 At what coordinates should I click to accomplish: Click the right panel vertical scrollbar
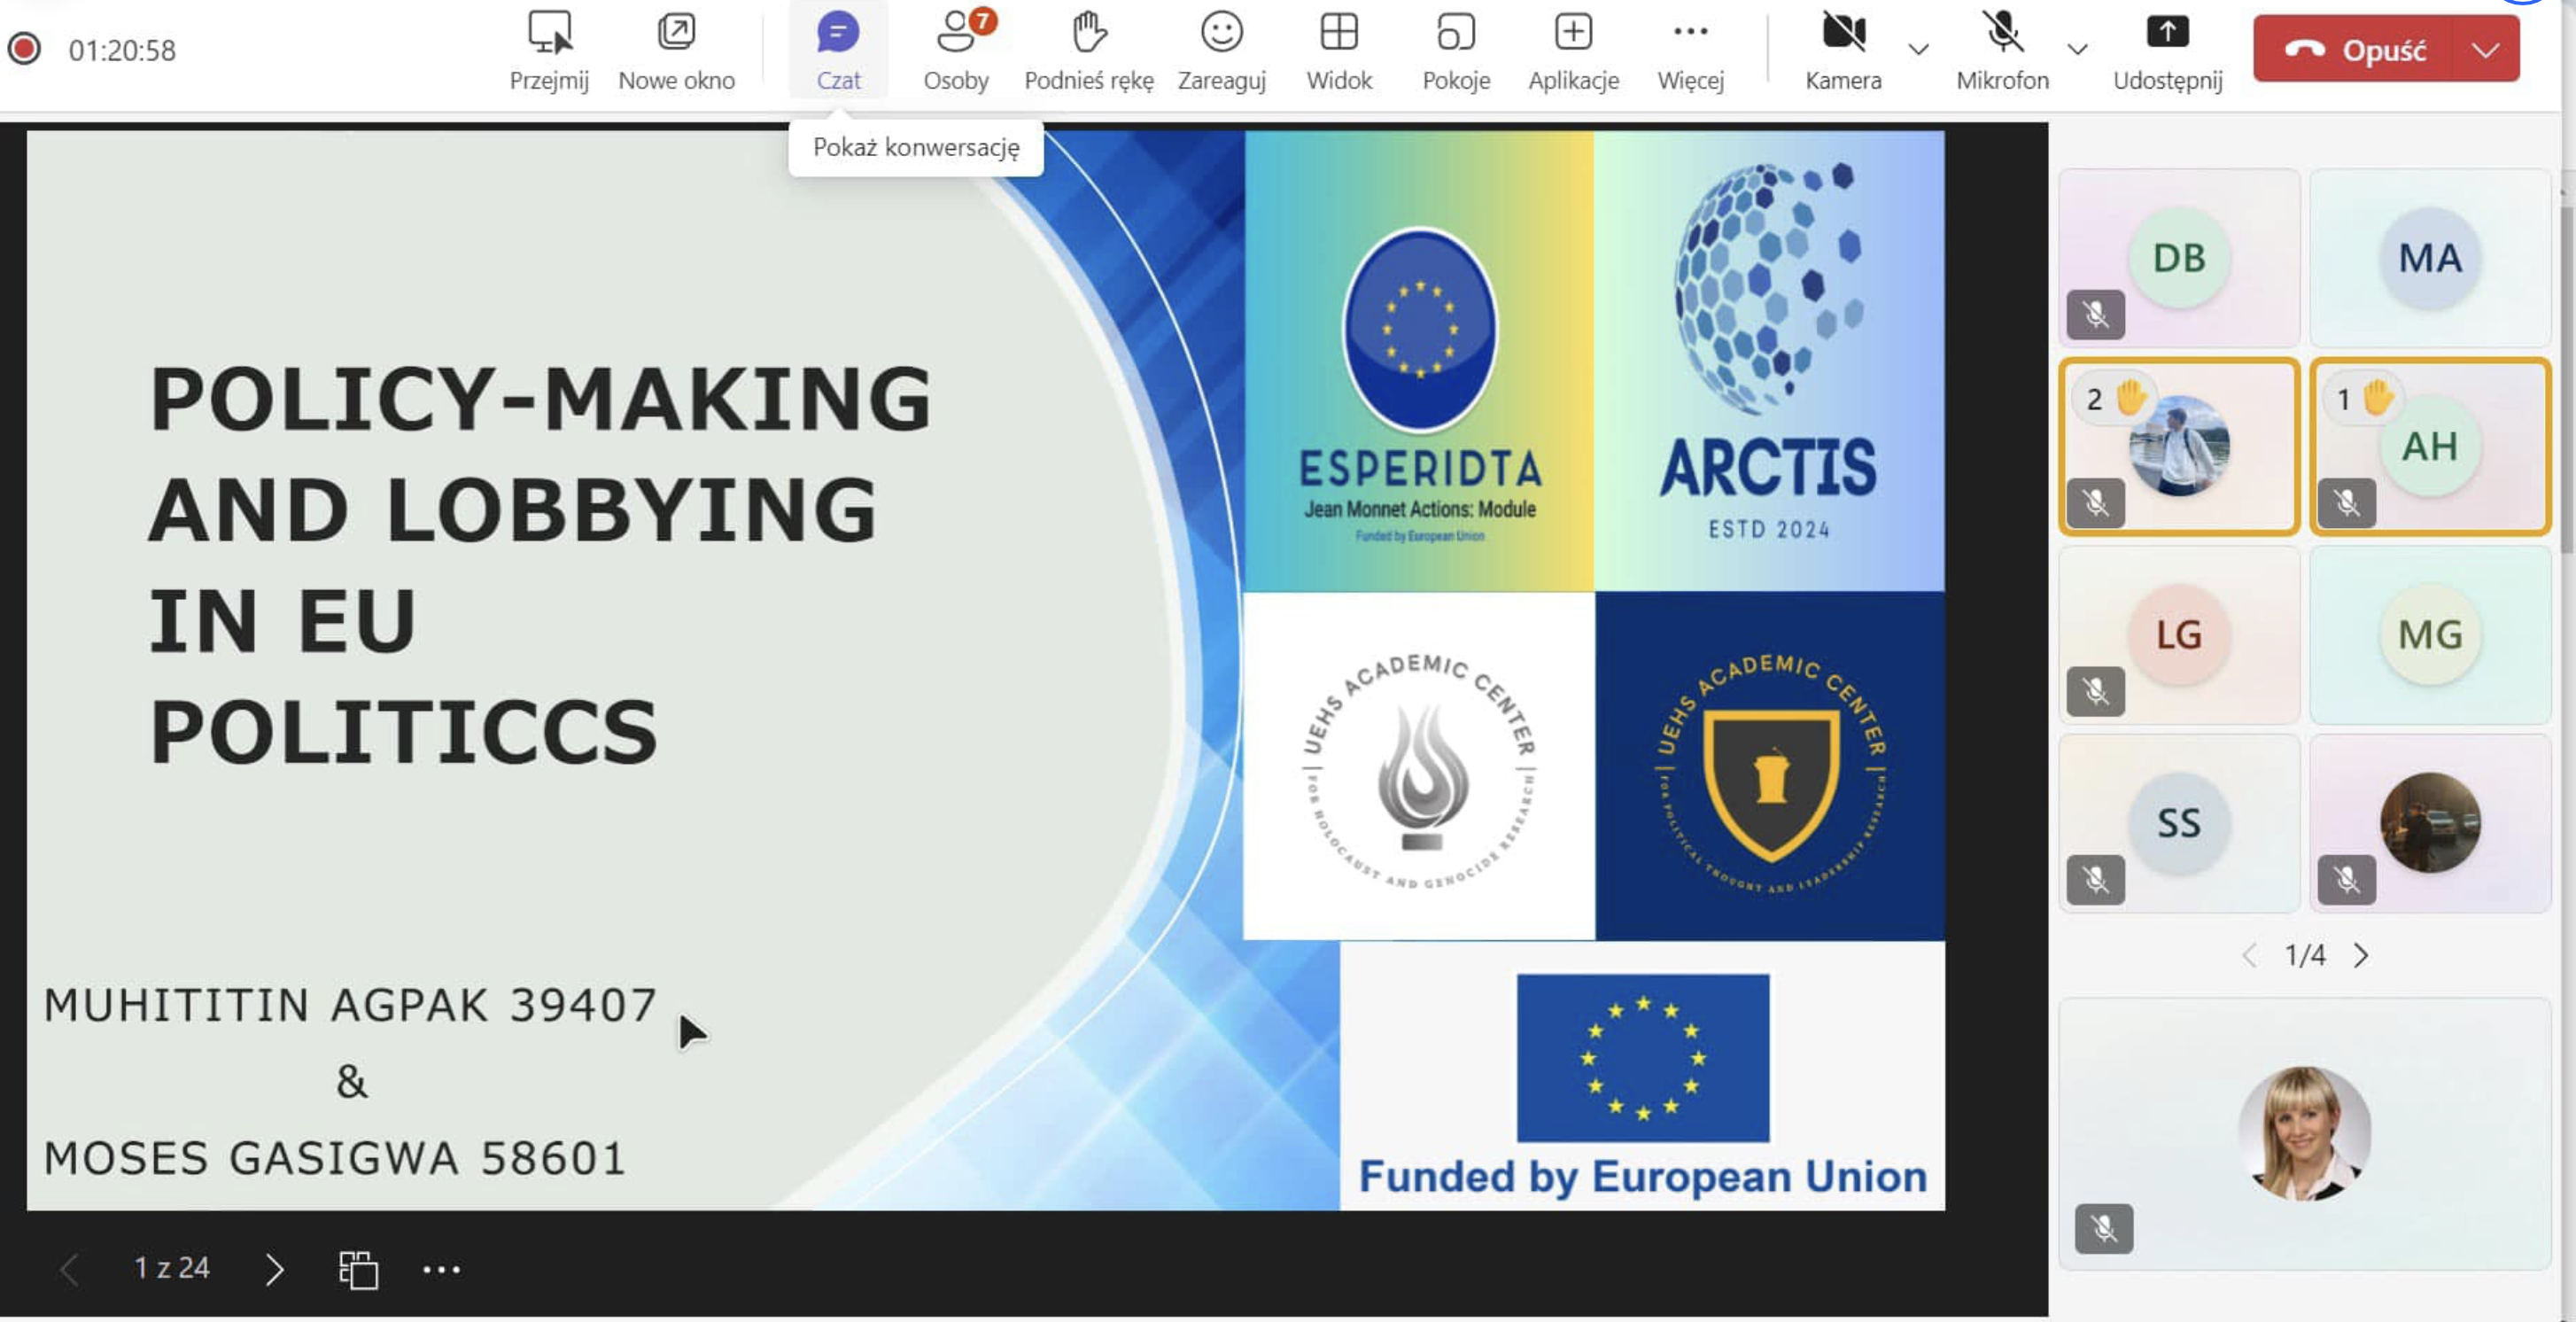click(2568, 380)
